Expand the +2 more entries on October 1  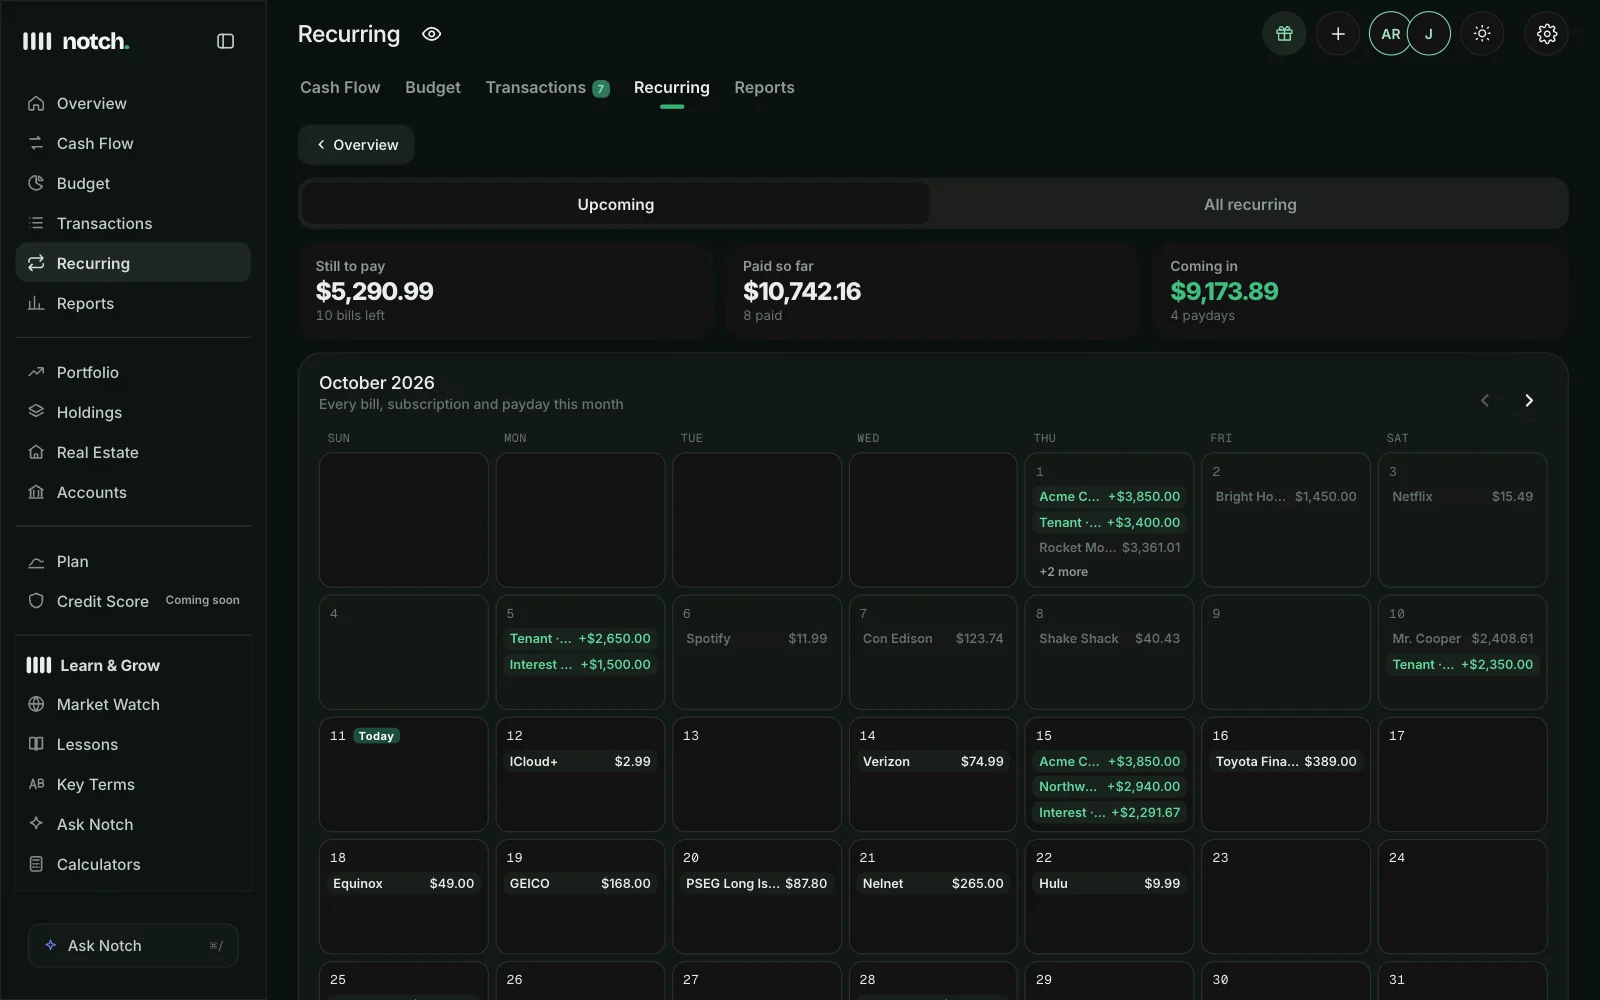[x=1063, y=572]
